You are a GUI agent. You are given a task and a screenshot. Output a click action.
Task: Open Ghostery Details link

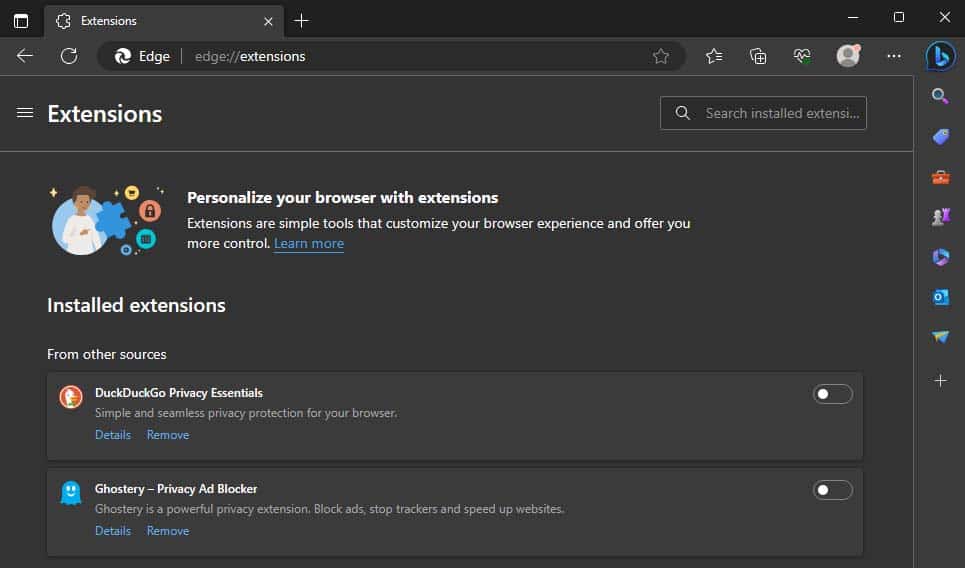point(113,531)
